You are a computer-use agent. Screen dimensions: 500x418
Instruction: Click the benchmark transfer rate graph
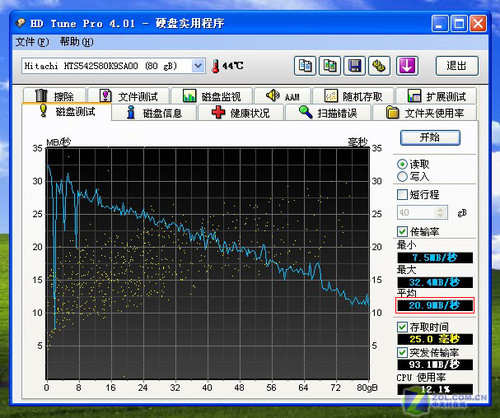pyautogui.click(x=207, y=264)
